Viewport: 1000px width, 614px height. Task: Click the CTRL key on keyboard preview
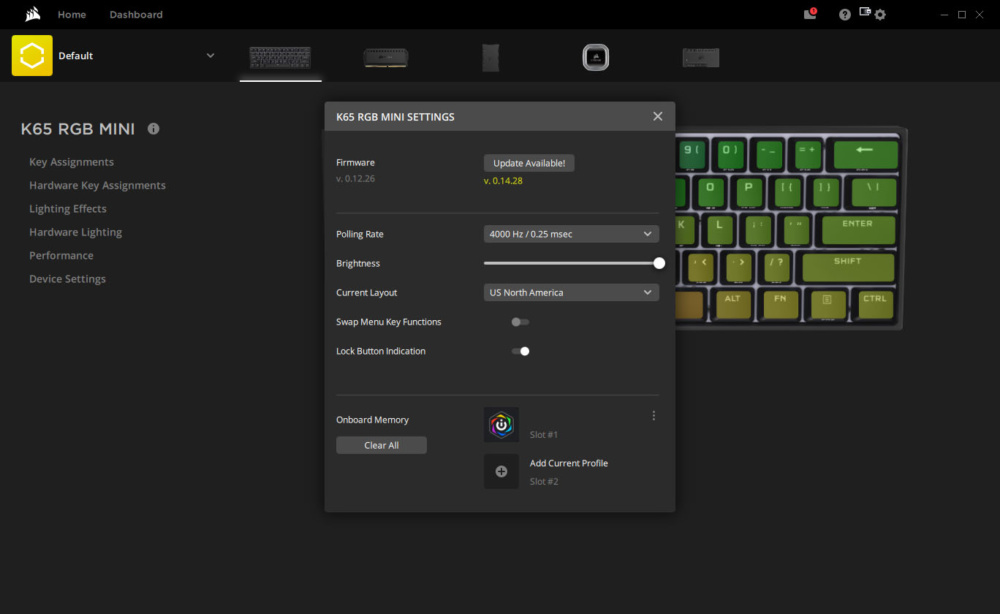874,304
